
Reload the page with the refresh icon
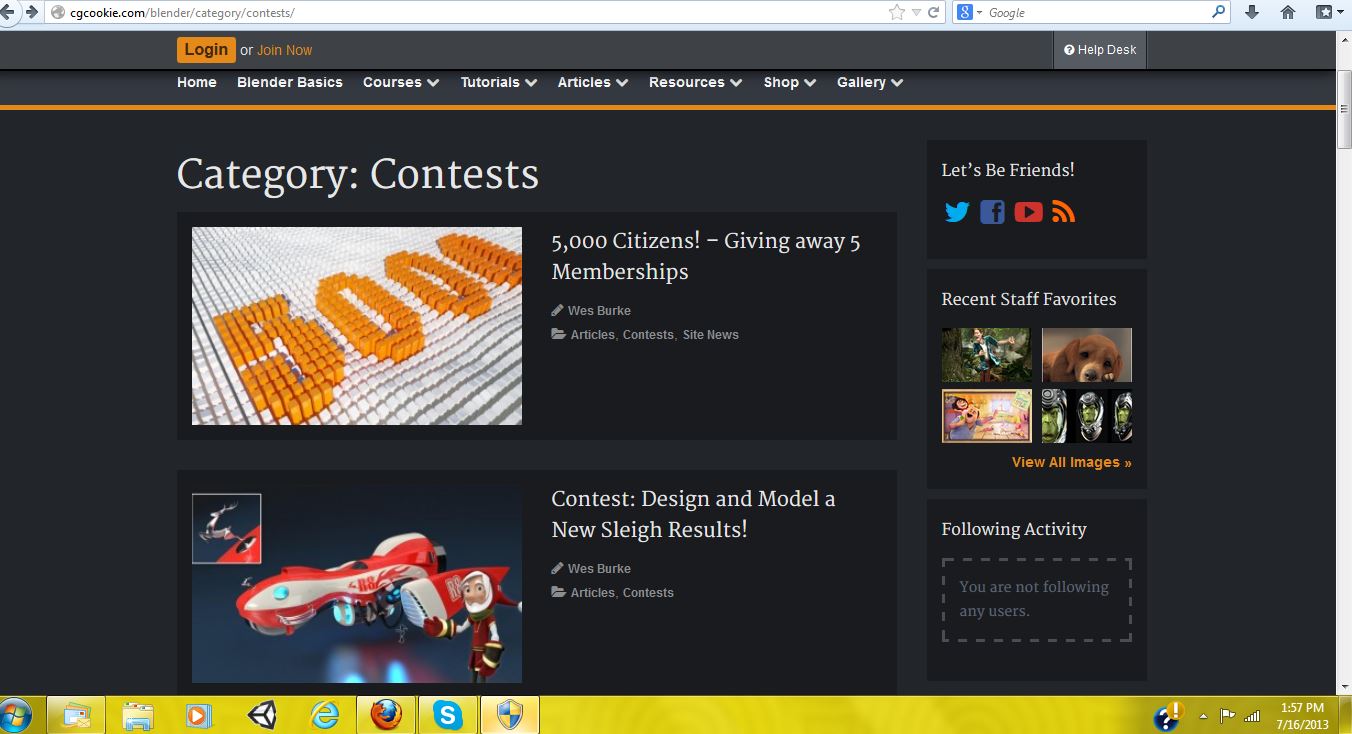click(x=934, y=13)
